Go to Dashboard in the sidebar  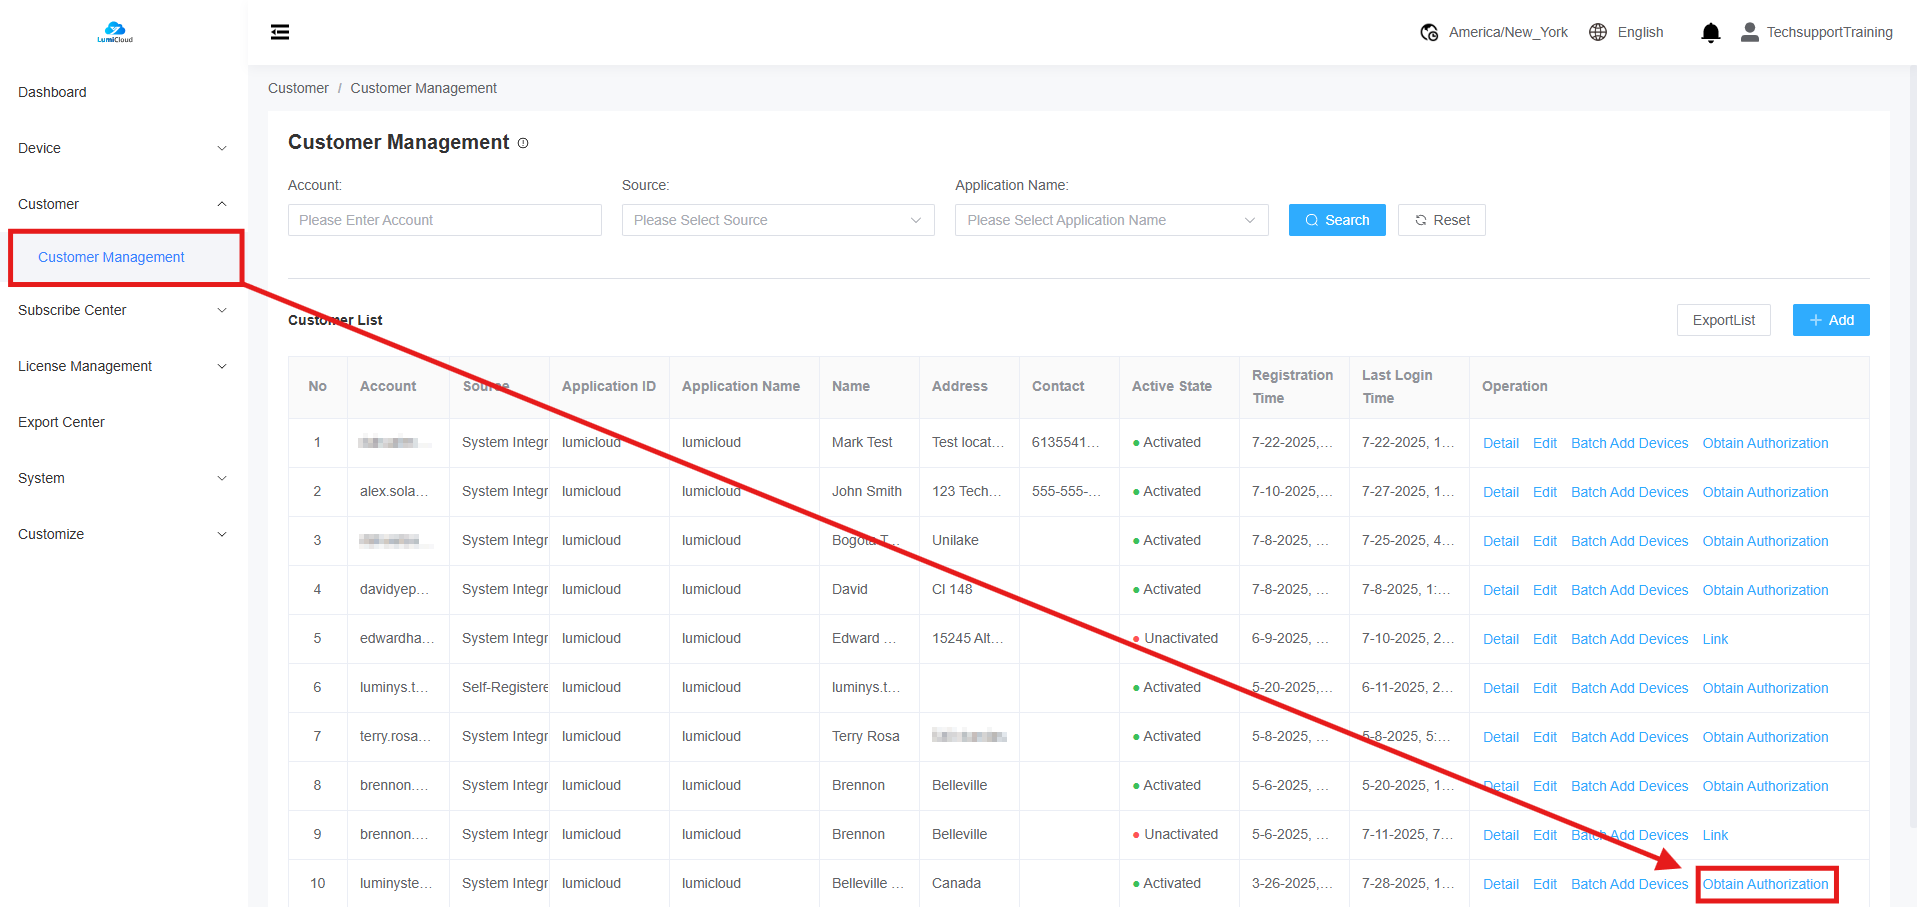[52, 92]
